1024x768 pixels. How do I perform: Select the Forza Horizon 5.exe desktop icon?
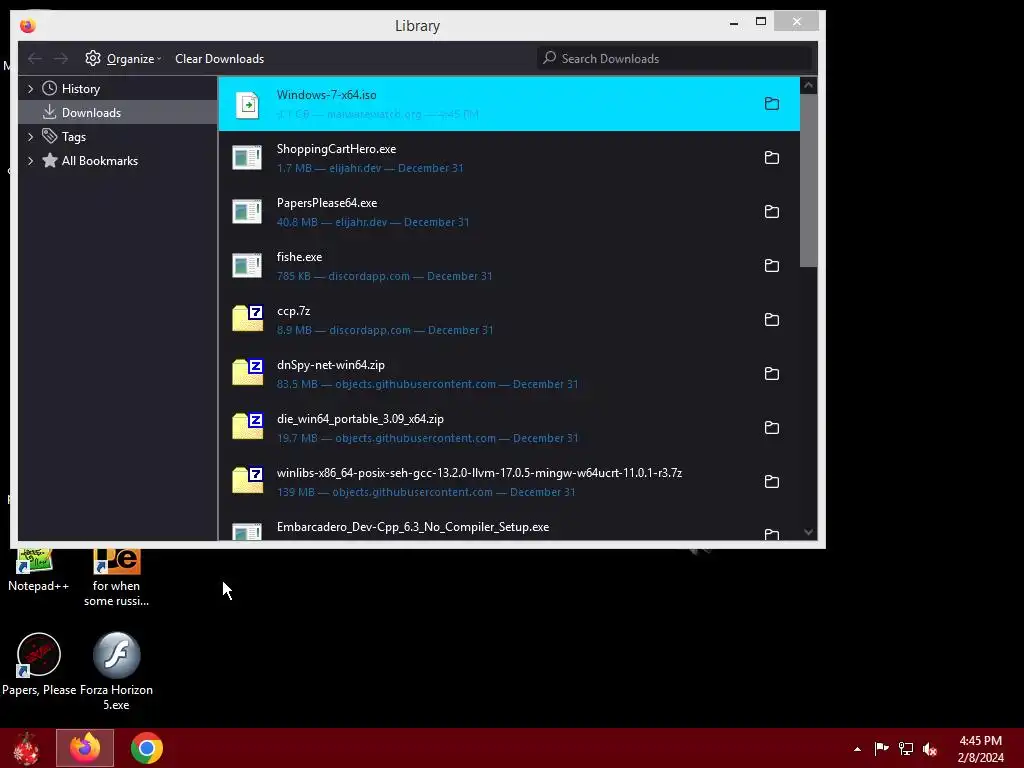[x=116, y=671]
